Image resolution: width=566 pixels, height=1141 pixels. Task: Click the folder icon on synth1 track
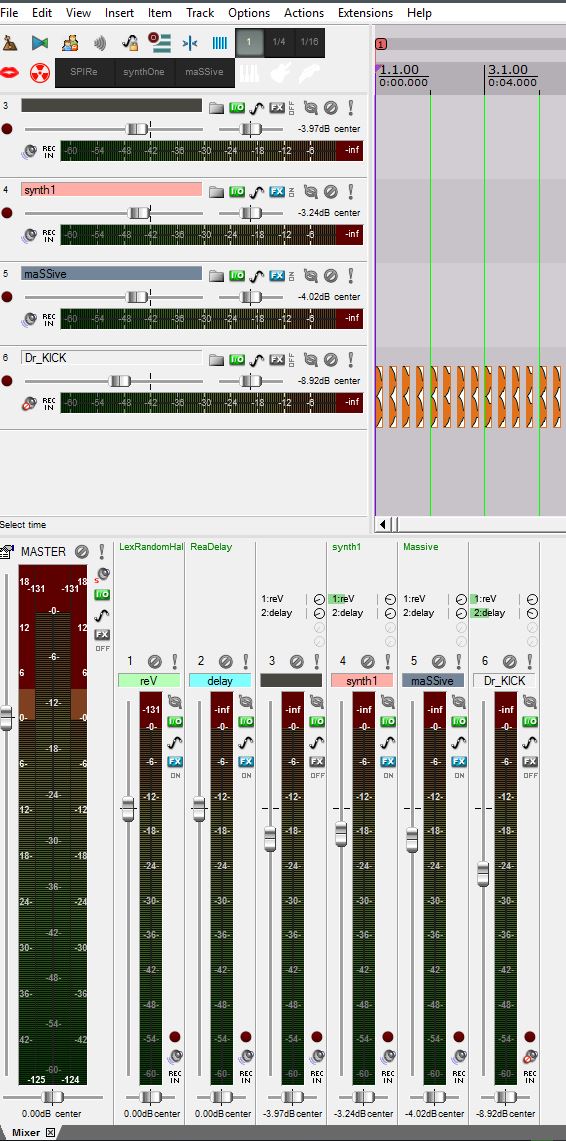click(216, 192)
